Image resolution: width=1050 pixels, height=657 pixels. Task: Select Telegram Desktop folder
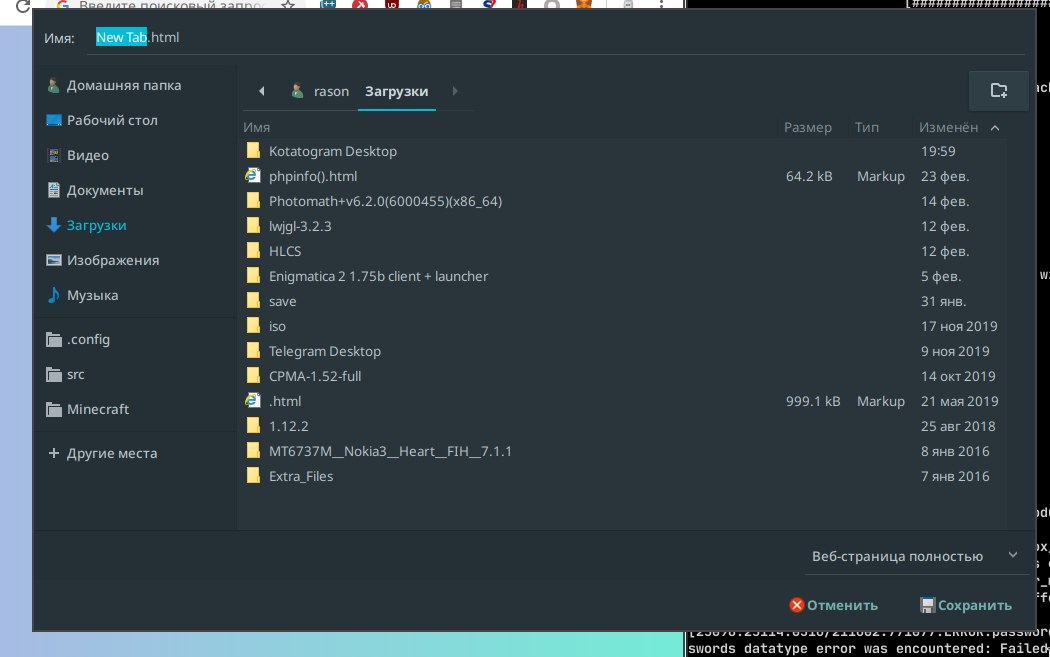coord(623,351)
